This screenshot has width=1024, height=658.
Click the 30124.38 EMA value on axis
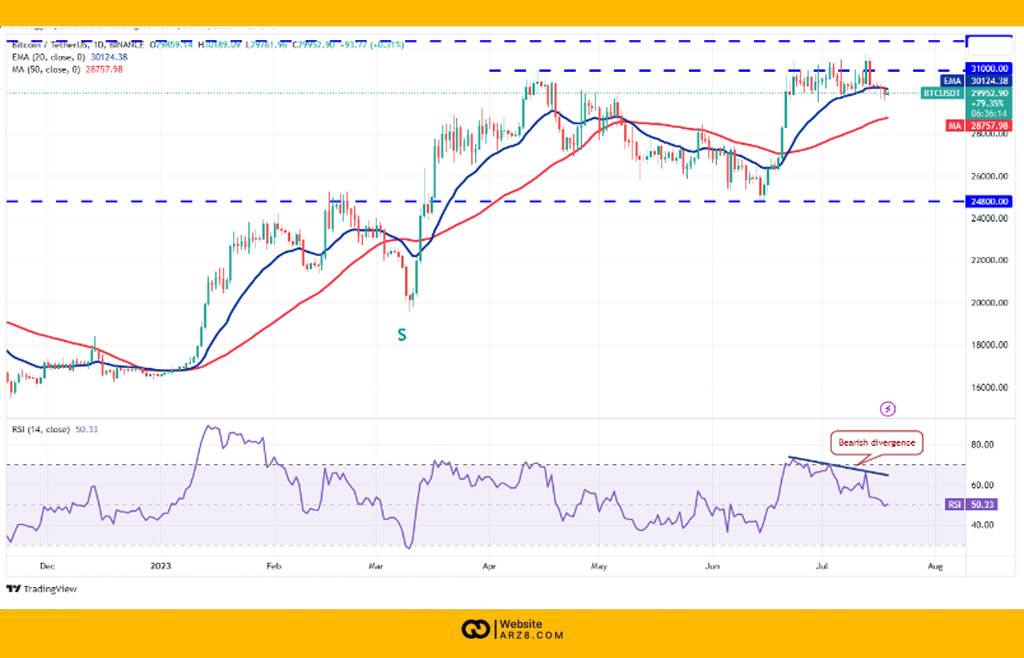989,82
